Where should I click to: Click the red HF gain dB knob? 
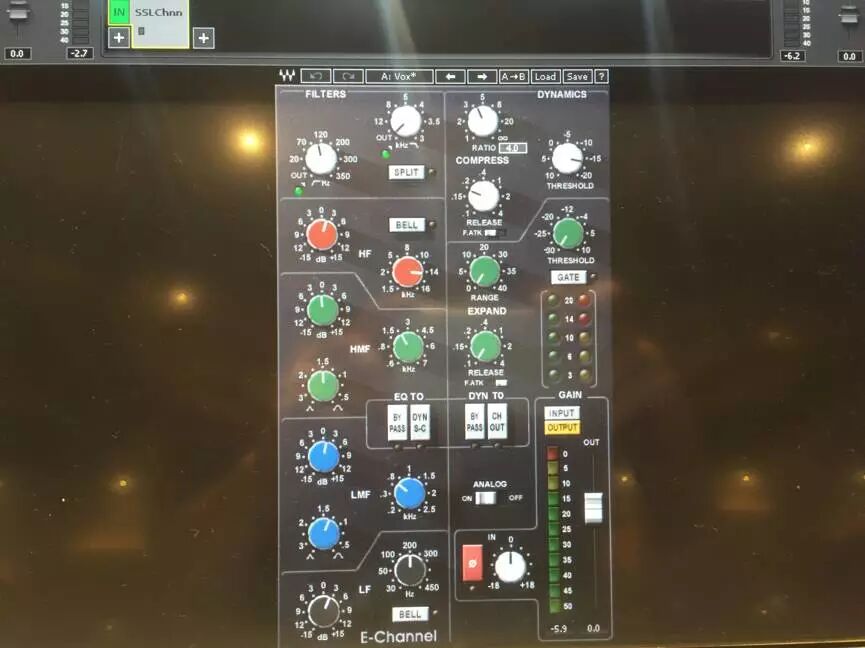tap(322, 234)
